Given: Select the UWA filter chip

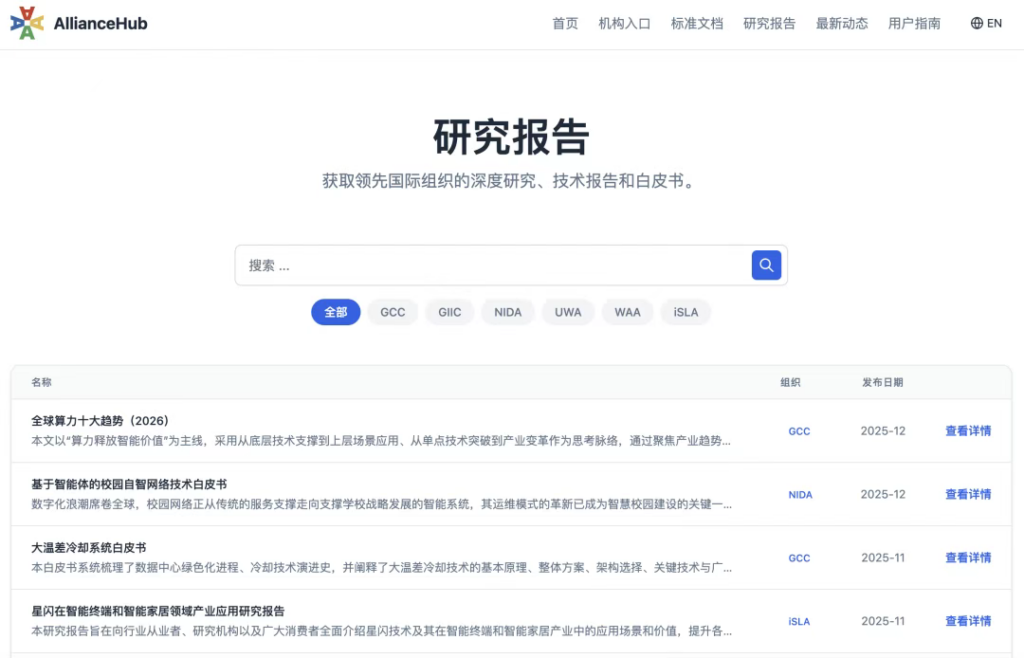Looking at the screenshot, I should [x=568, y=312].
